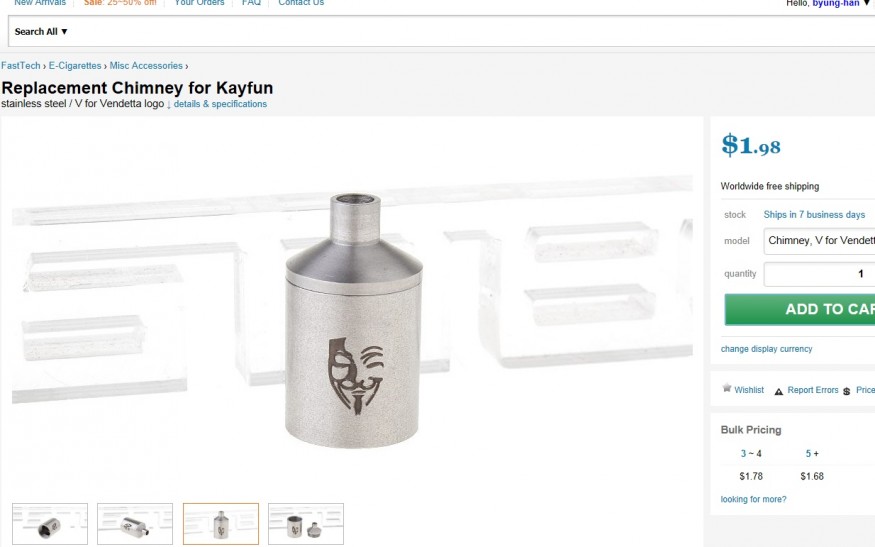The image size is (875, 547).
Task: Open the FAQ page link
Action: click(x=251, y=3)
